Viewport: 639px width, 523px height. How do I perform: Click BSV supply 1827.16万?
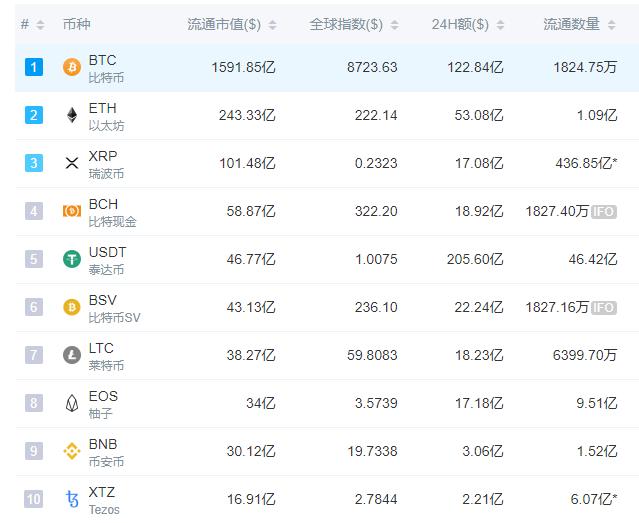pos(557,307)
